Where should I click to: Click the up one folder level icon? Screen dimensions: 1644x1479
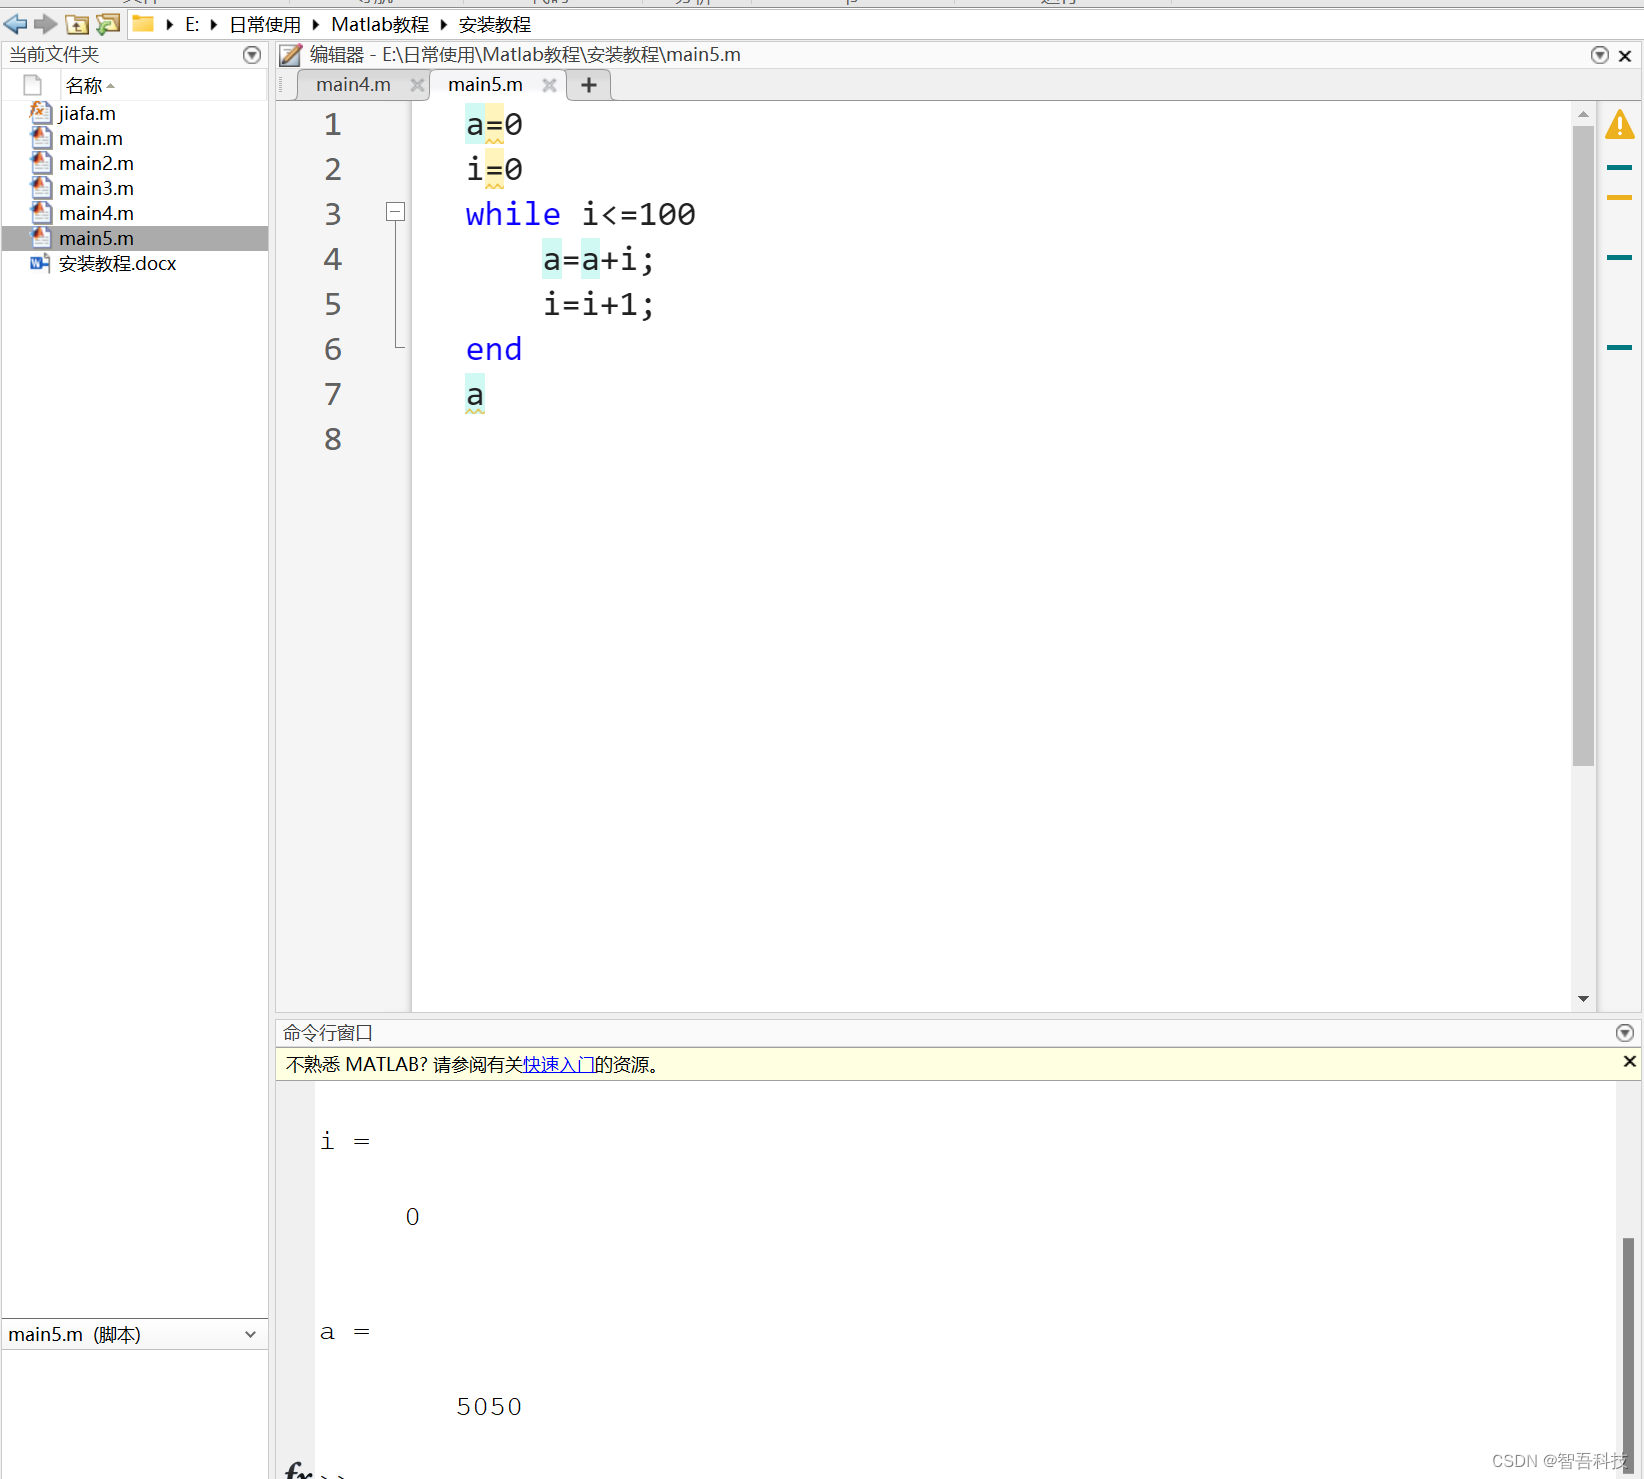tap(76, 24)
